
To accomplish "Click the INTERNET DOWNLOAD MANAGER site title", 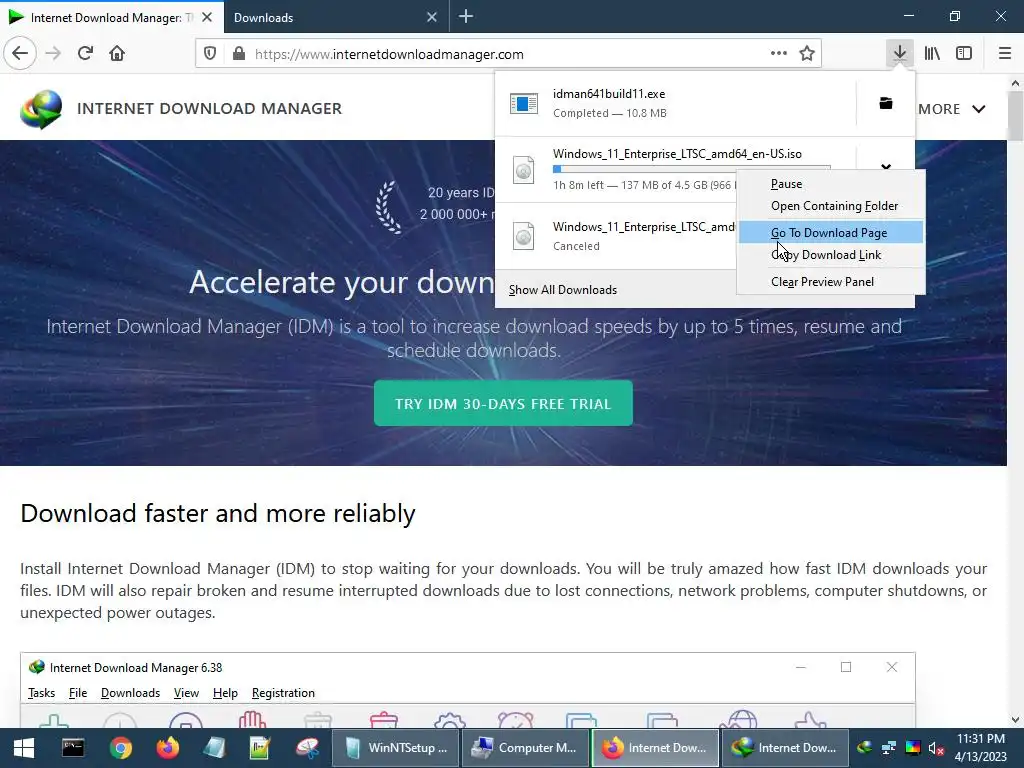I will pos(209,108).
